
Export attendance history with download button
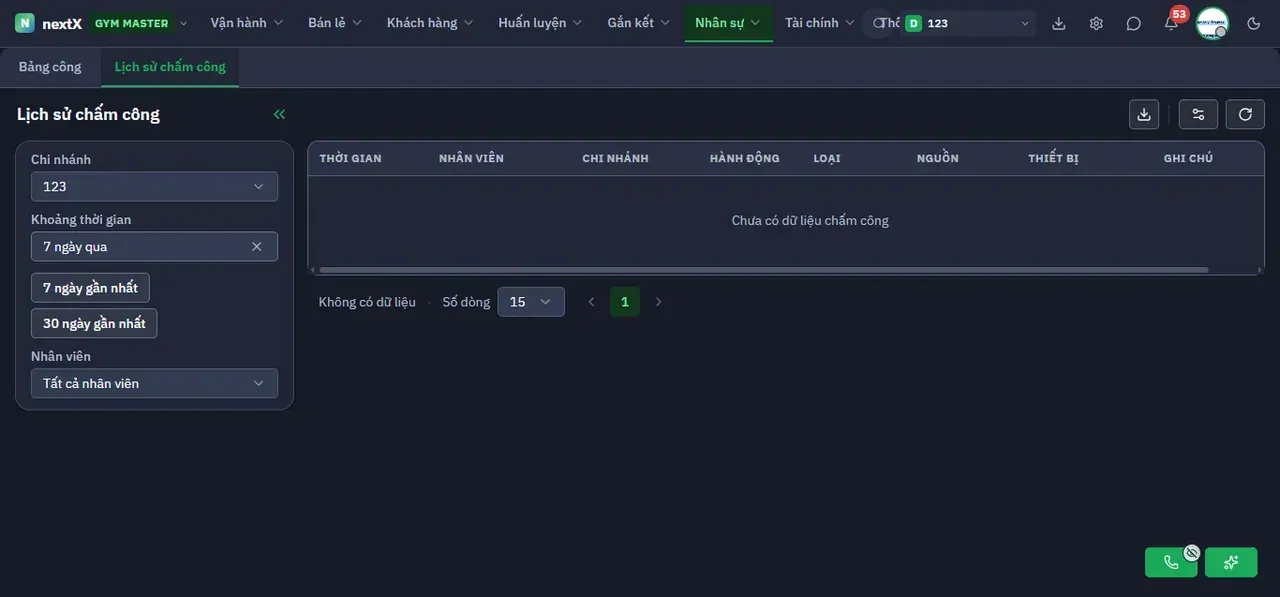[1144, 114]
